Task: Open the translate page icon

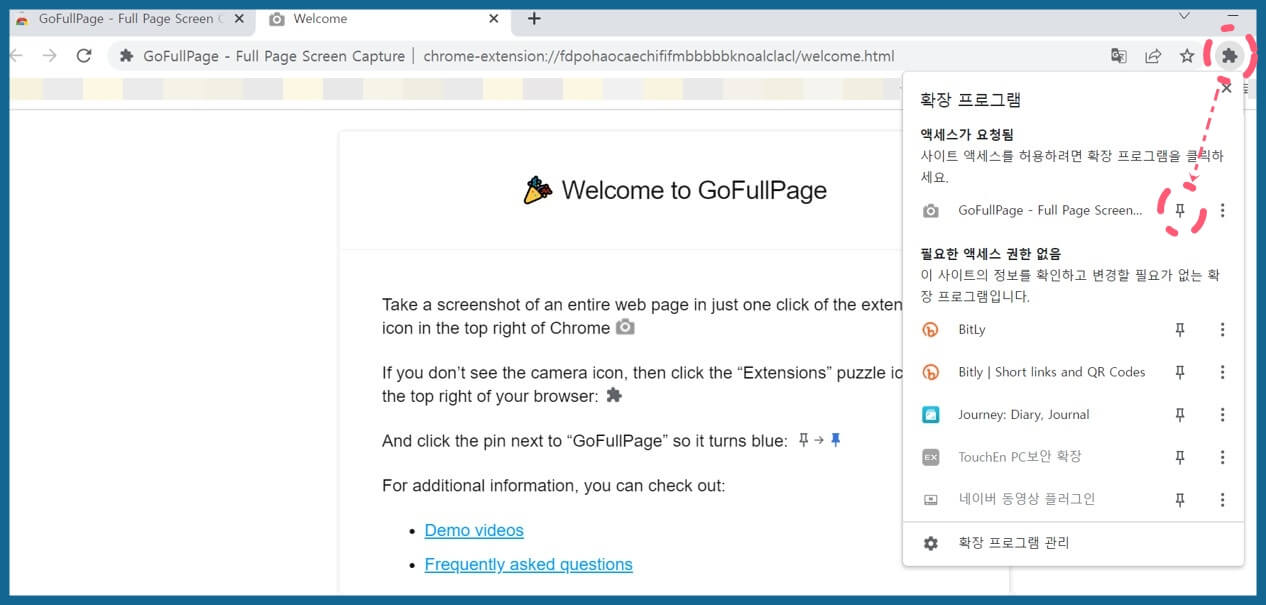Action: 1119,56
